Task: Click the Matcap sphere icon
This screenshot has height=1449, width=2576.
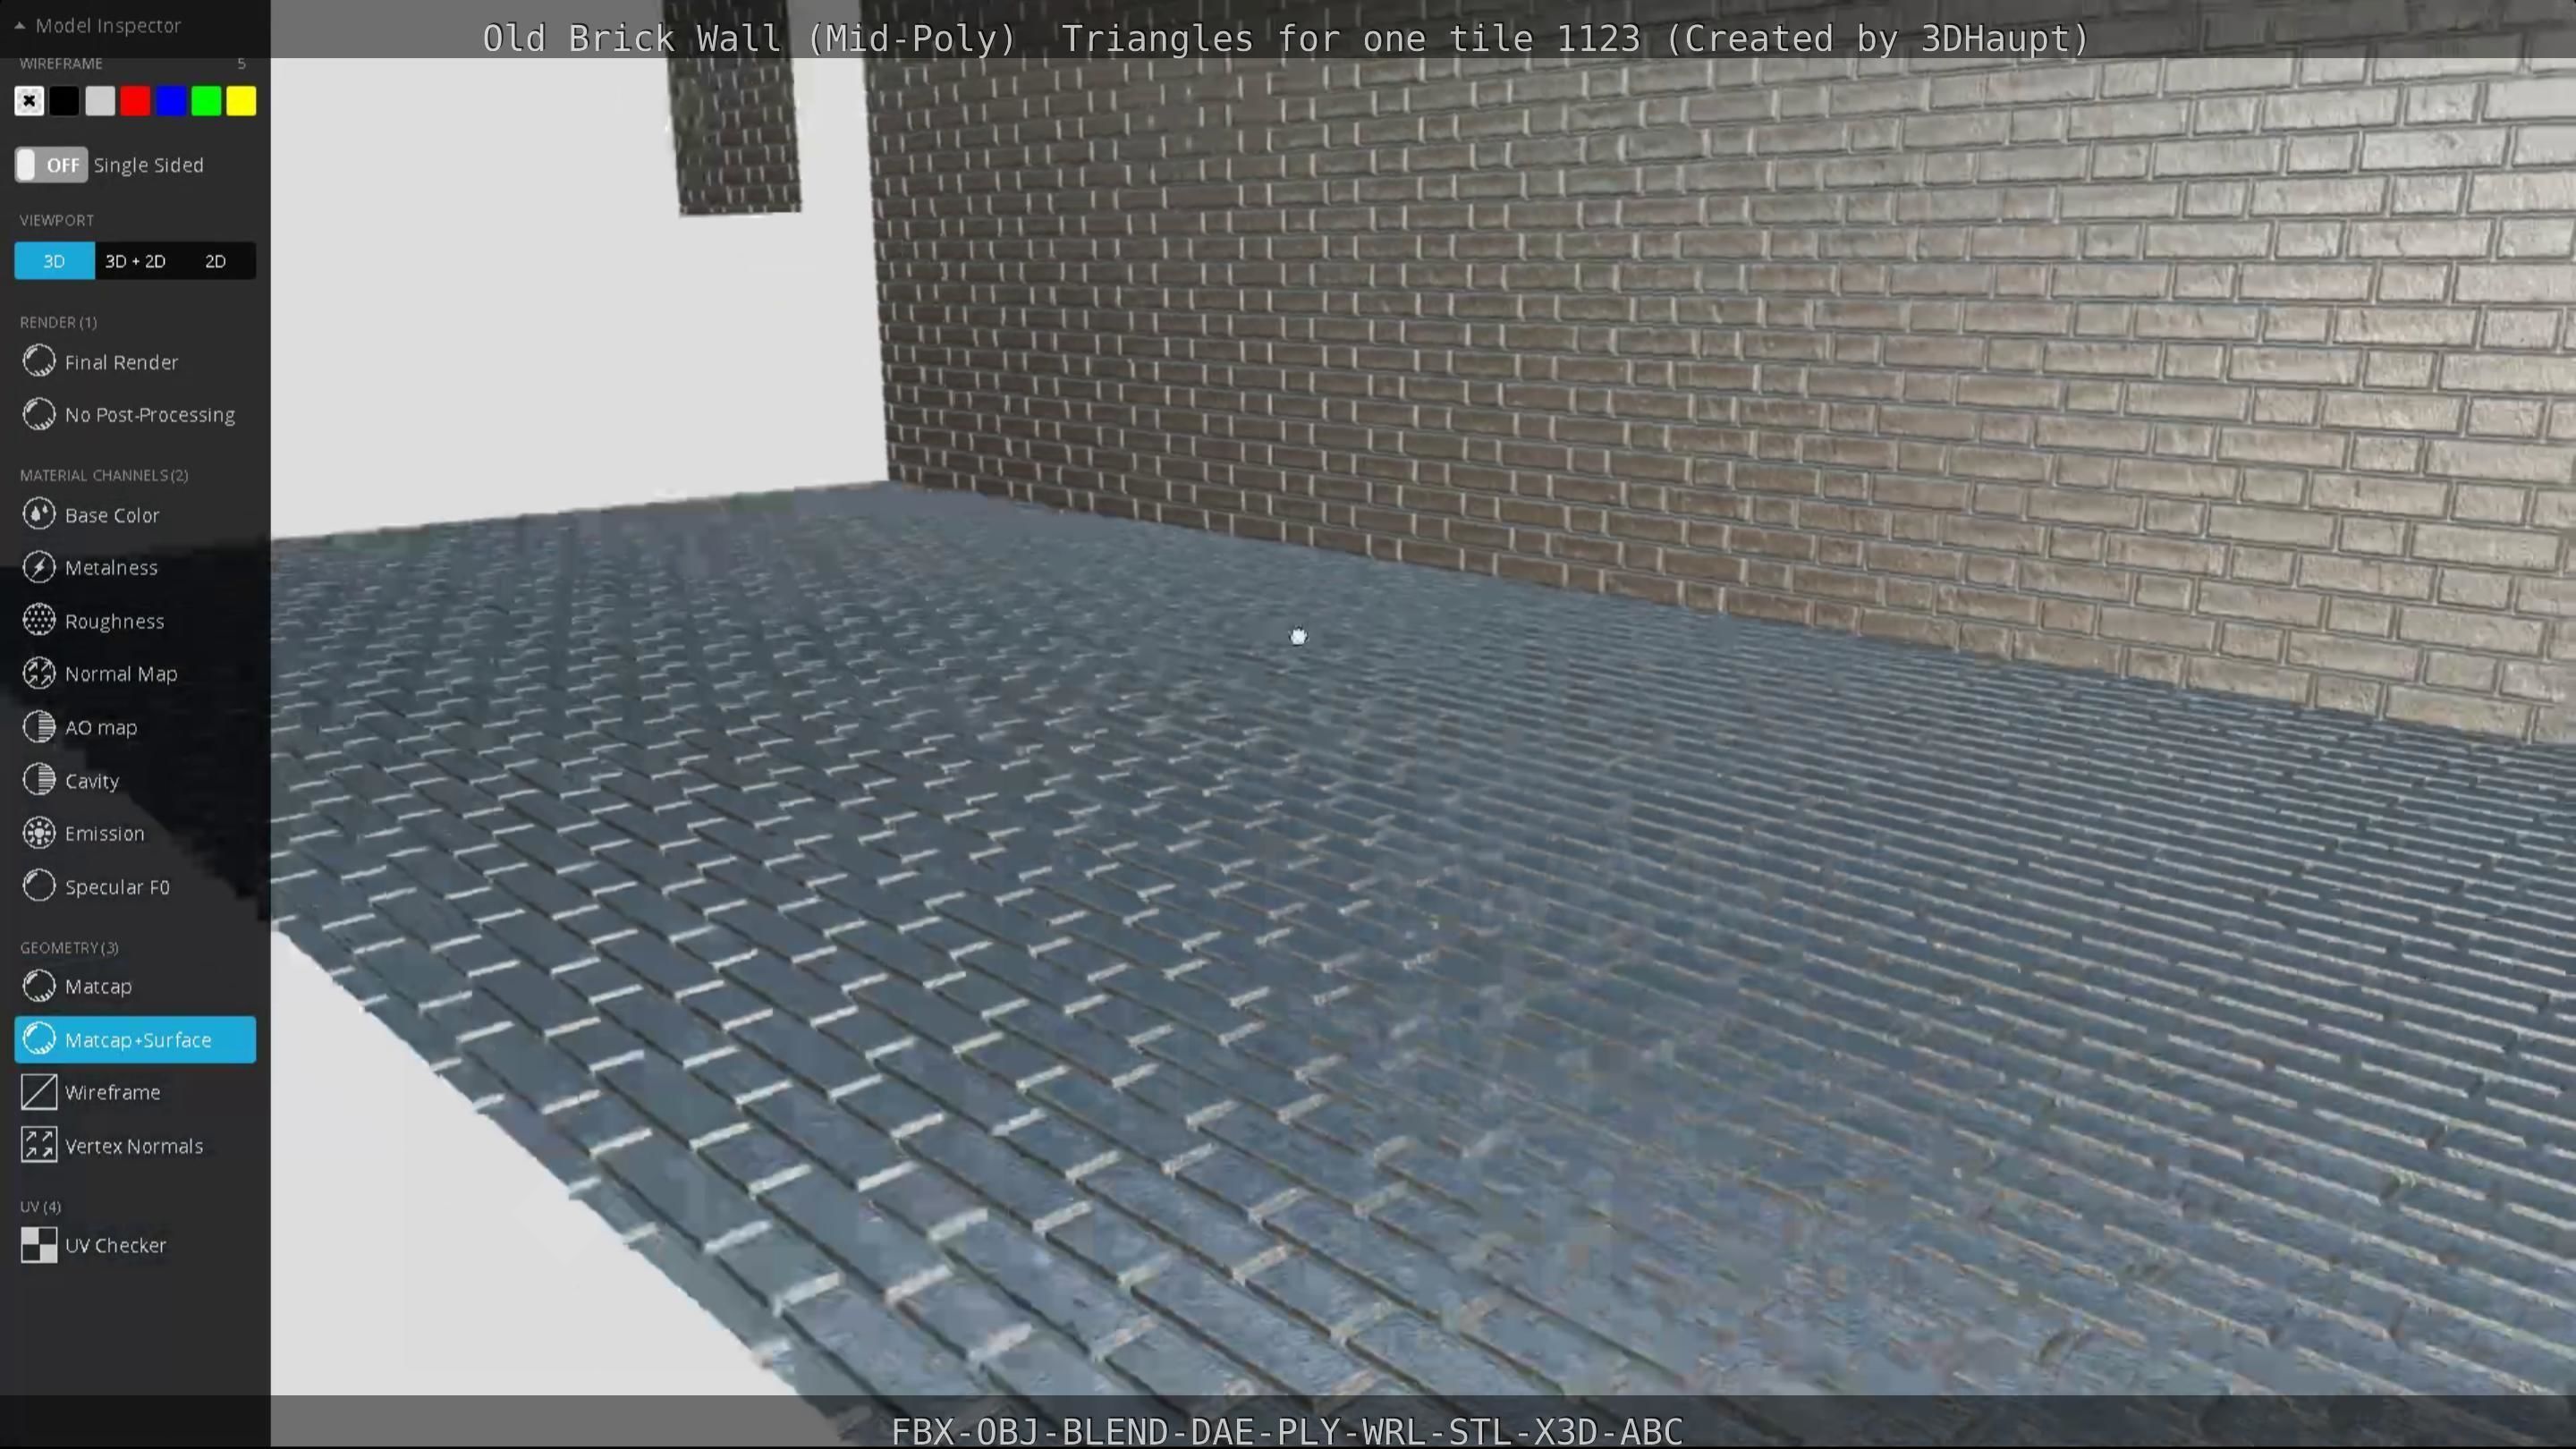Action: coord(39,986)
